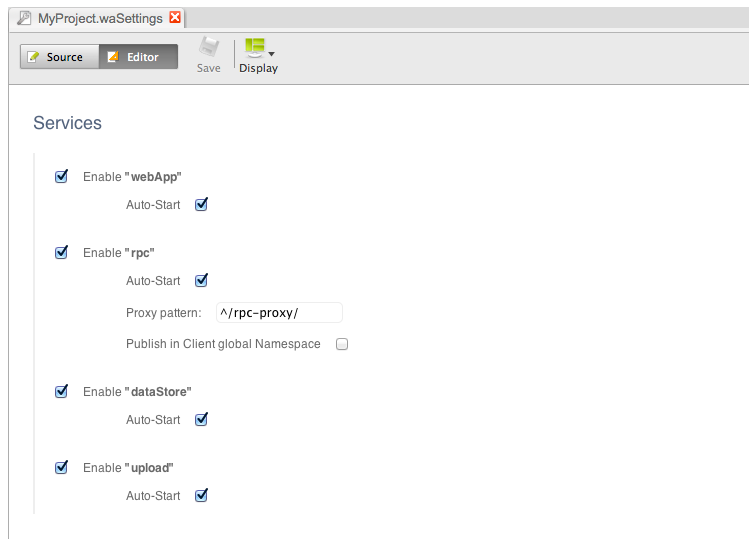
Task: Disable the rpc service checkbox
Action: [62, 253]
